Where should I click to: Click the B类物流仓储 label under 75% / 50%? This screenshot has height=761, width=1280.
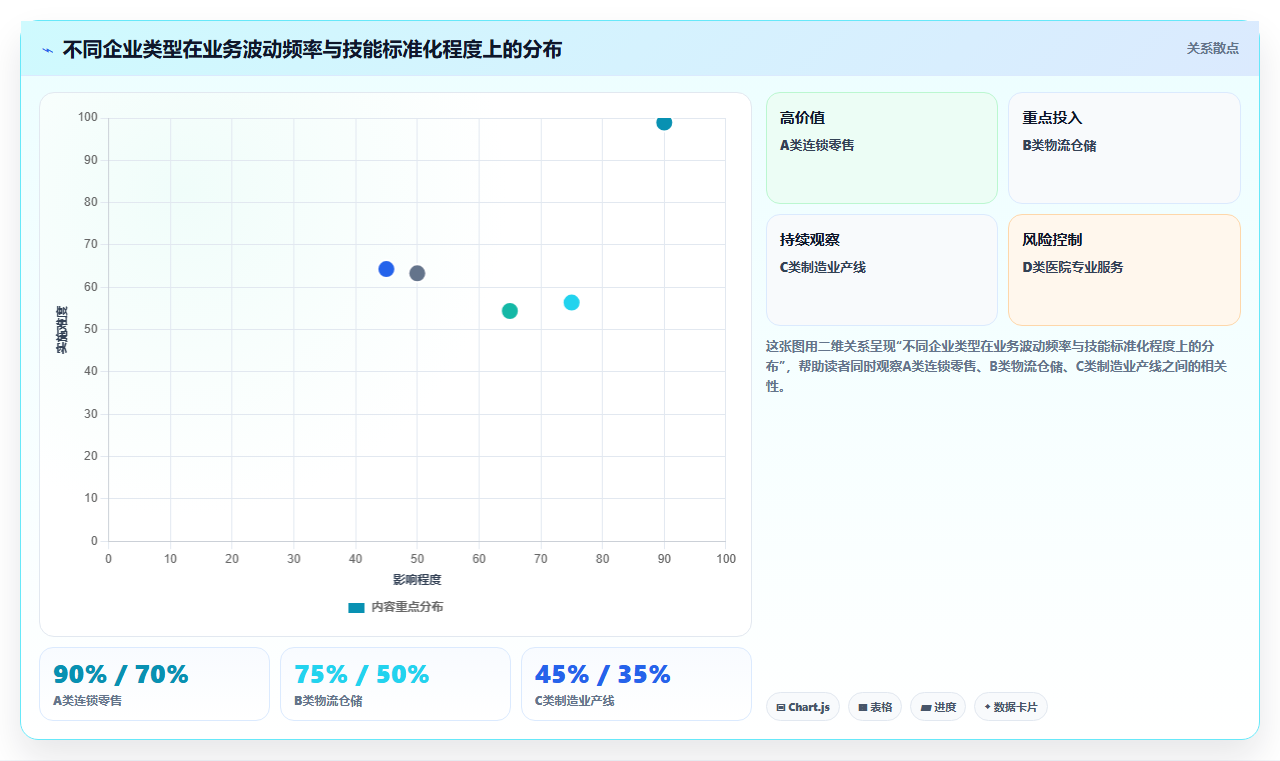[x=329, y=701]
